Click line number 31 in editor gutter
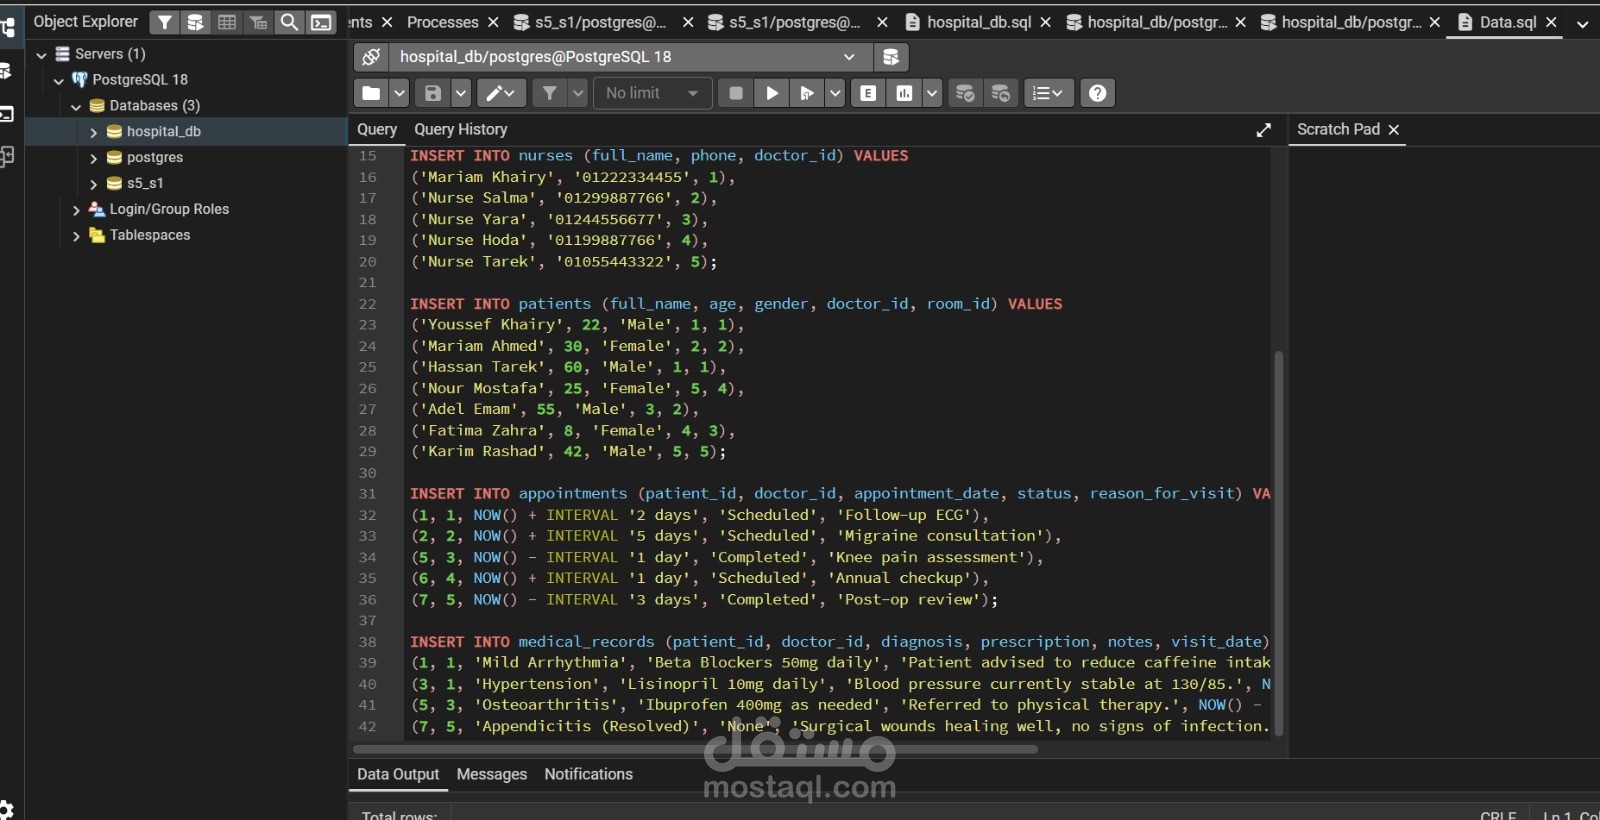1600x820 pixels. (x=368, y=494)
